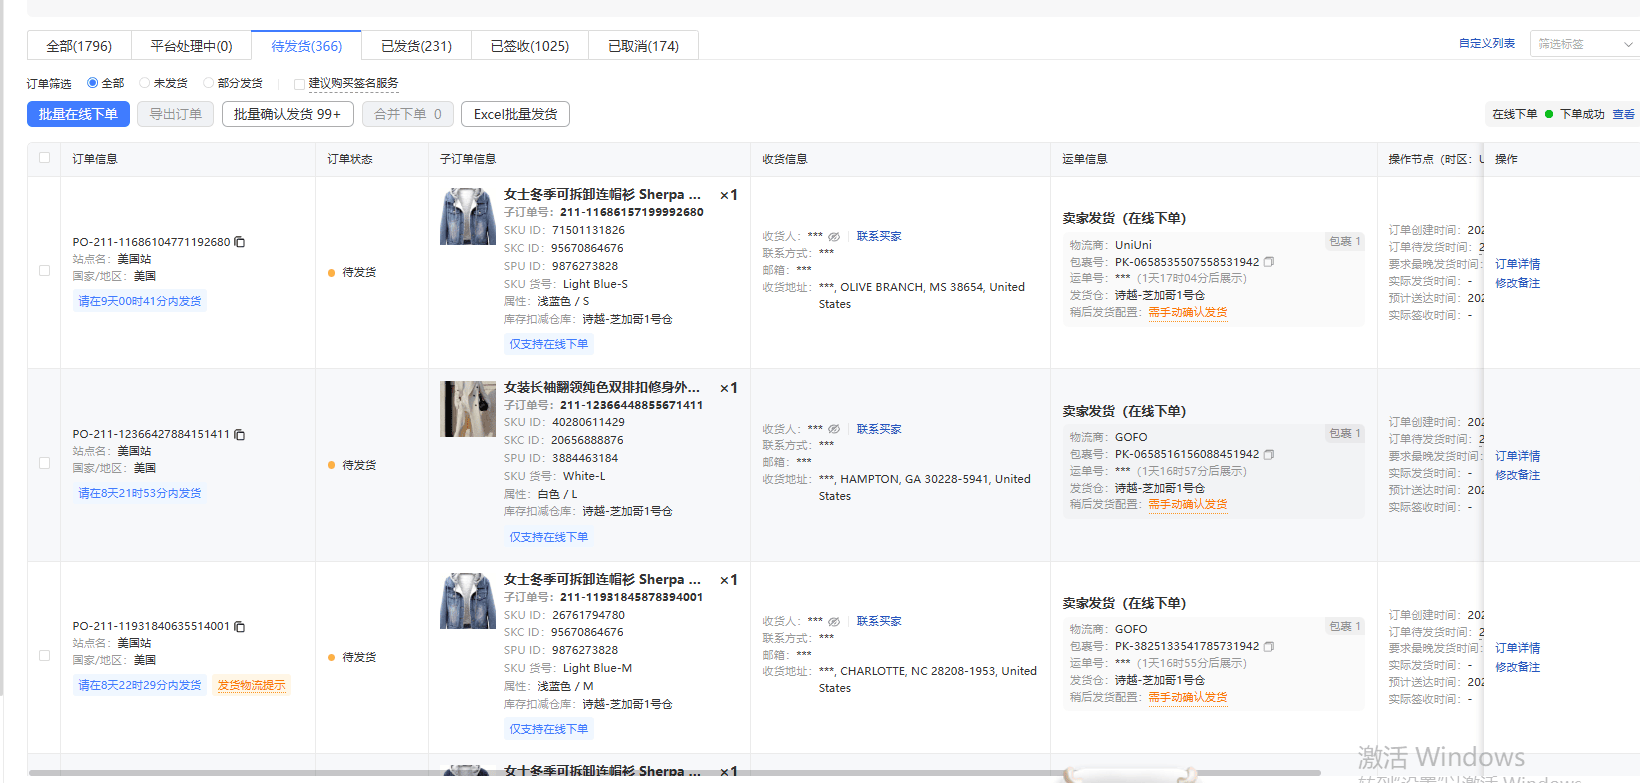Screen dimensions: 1640x783
Task: Copy order number PO-211-11686104771192680
Action: click(x=240, y=242)
